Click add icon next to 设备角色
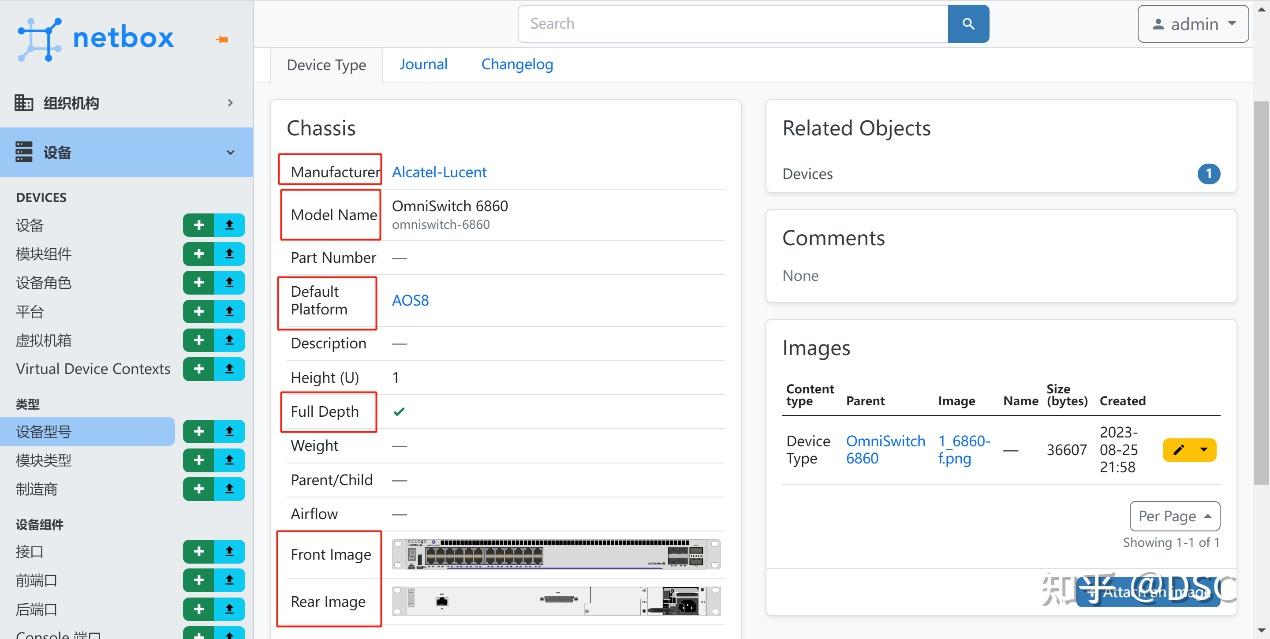Screen dimensions: 1270x639 [198, 283]
